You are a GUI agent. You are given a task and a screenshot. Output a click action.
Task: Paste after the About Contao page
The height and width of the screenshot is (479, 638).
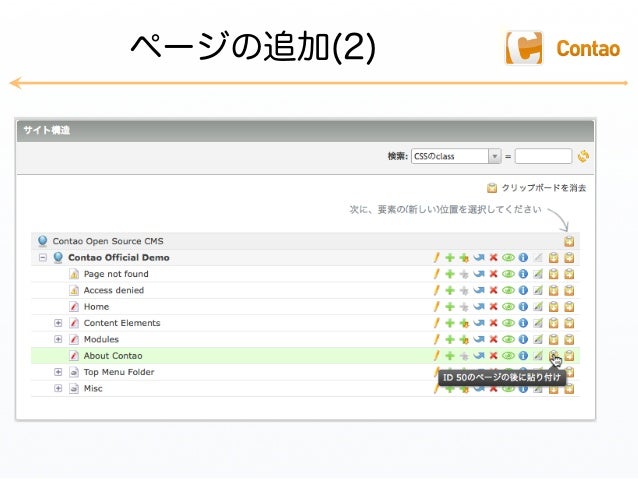tap(553, 356)
